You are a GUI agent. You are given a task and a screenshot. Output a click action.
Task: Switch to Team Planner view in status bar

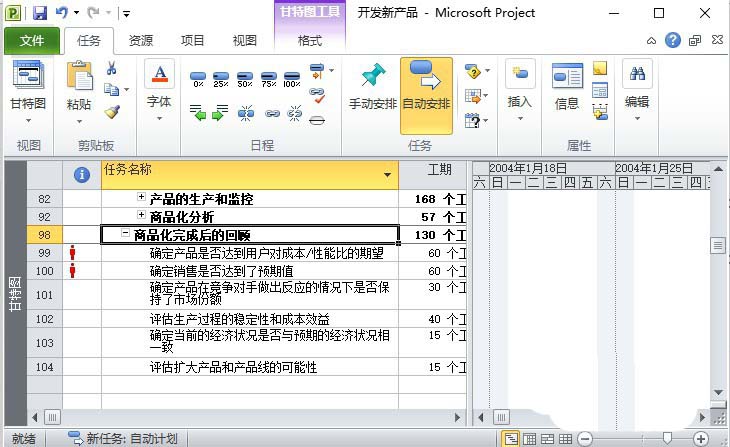(x=548, y=439)
